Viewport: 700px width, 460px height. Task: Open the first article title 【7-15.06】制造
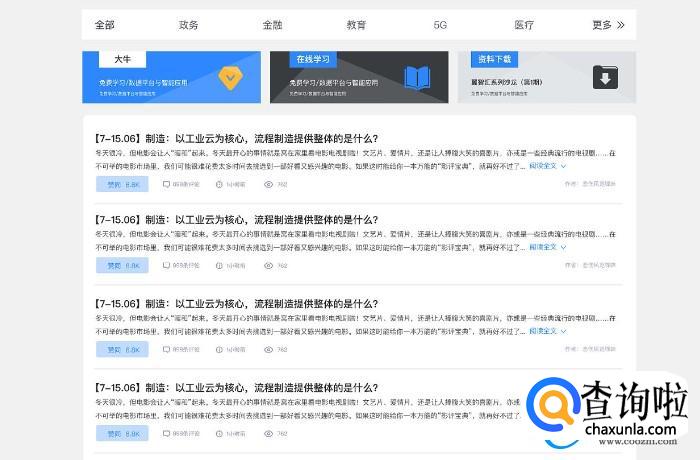tap(236, 138)
